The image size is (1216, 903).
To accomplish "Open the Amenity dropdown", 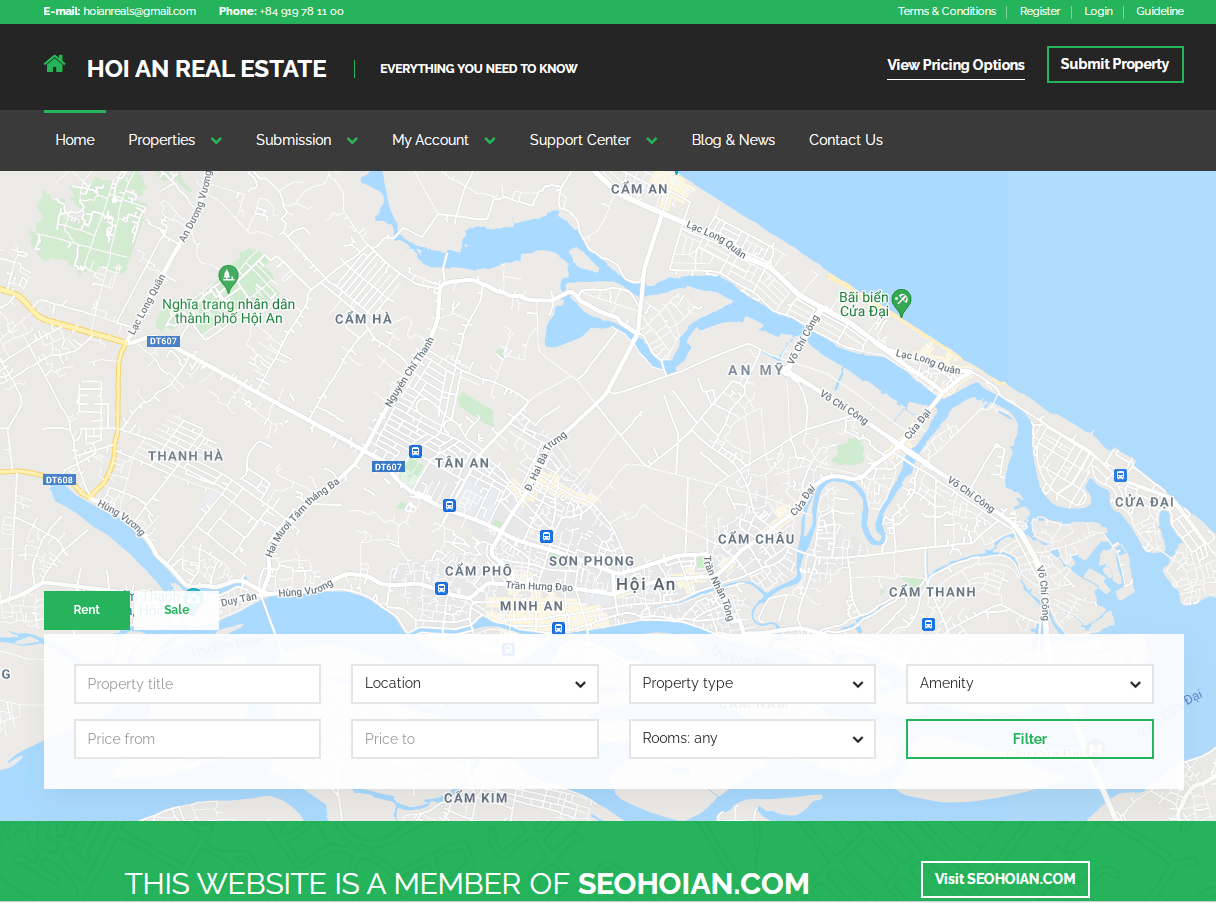I will point(1029,683).
